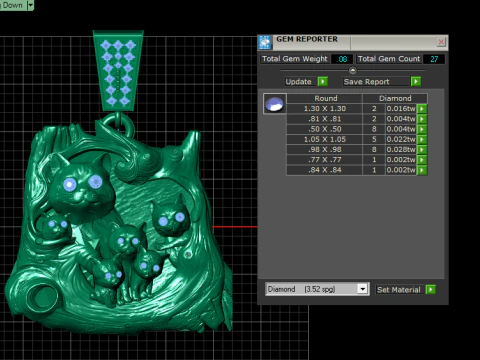Select the .84 X .84 size cell
480x360 pixels.
tap(325, 170)
